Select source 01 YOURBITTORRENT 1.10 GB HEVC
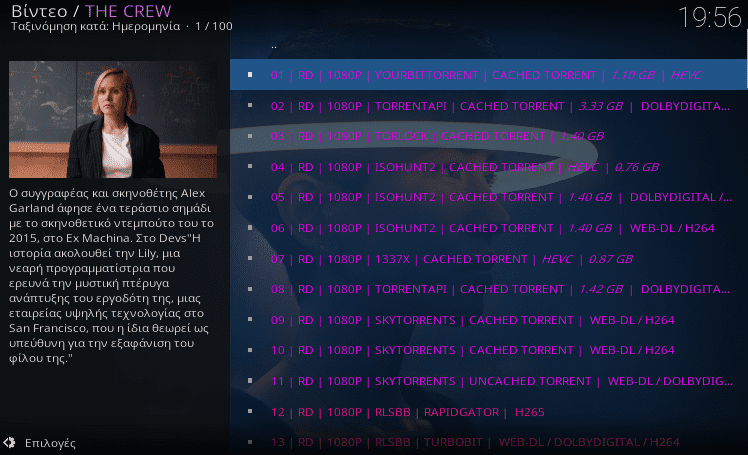748x455 pixels. pyautogui.click(x=488, y=74)
